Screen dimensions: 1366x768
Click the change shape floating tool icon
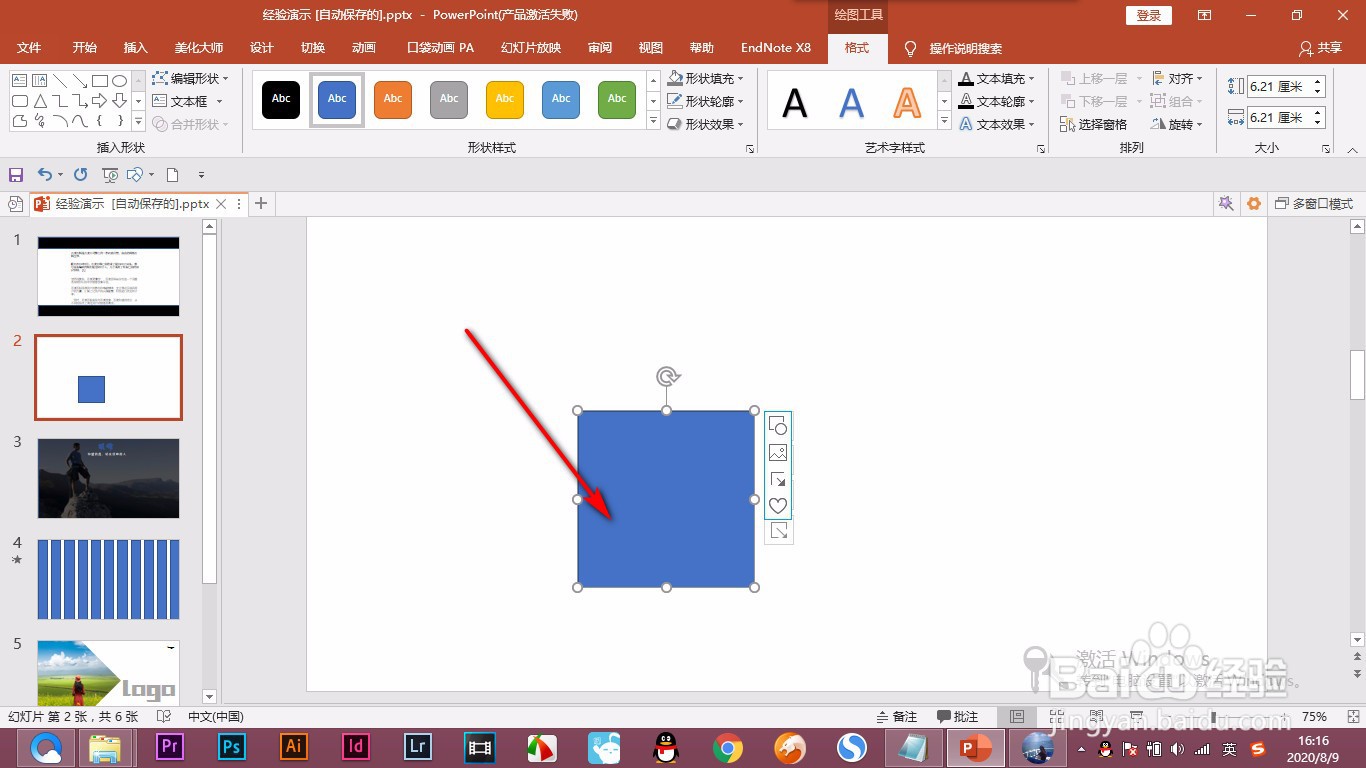[x=778, y=426]
